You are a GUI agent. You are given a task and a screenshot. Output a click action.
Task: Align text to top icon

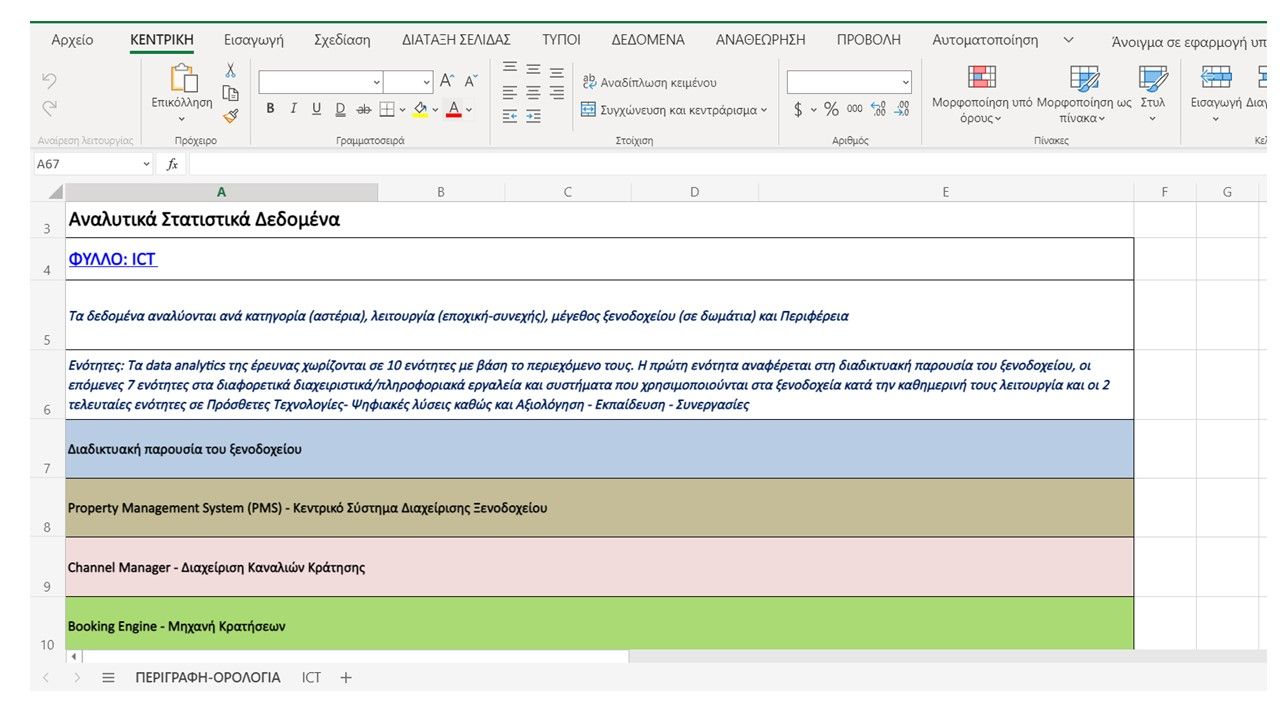coord(510,68)
